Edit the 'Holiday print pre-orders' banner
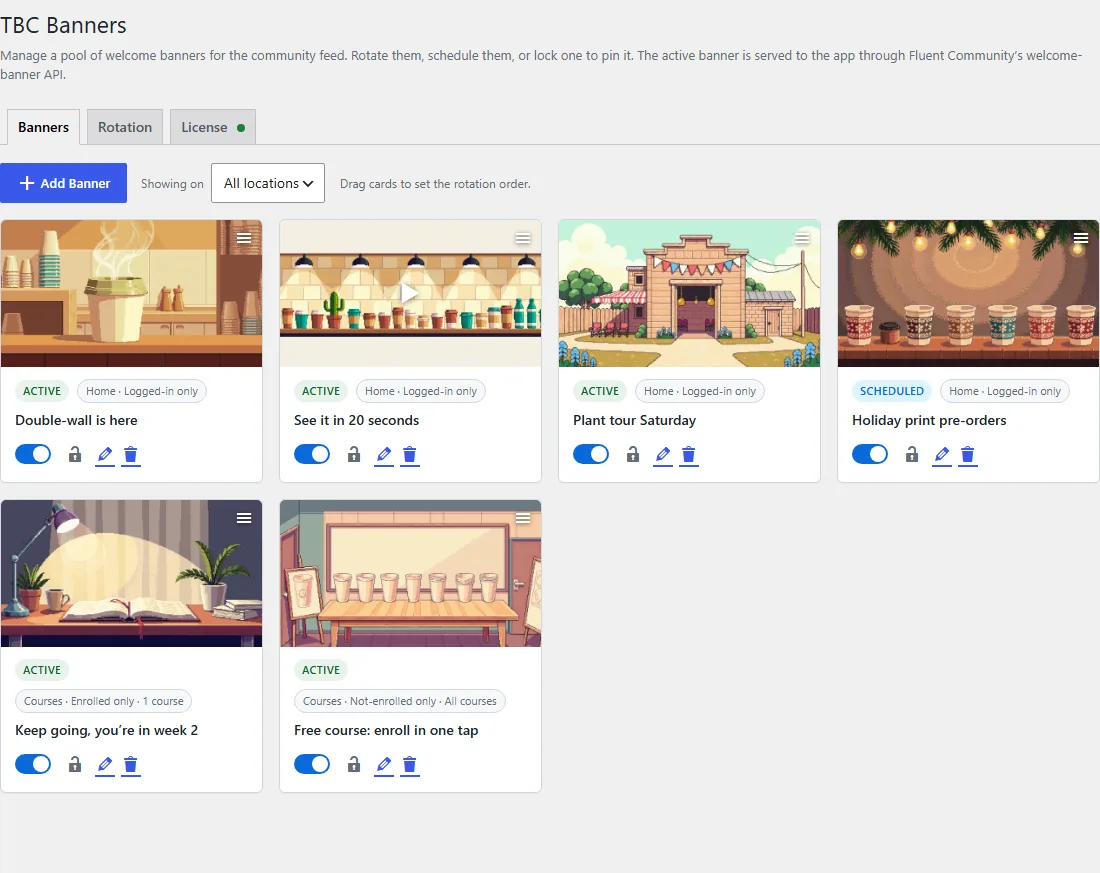This screenshot has width=1100, height=873. pyautogui.click(x=942, y=455)
